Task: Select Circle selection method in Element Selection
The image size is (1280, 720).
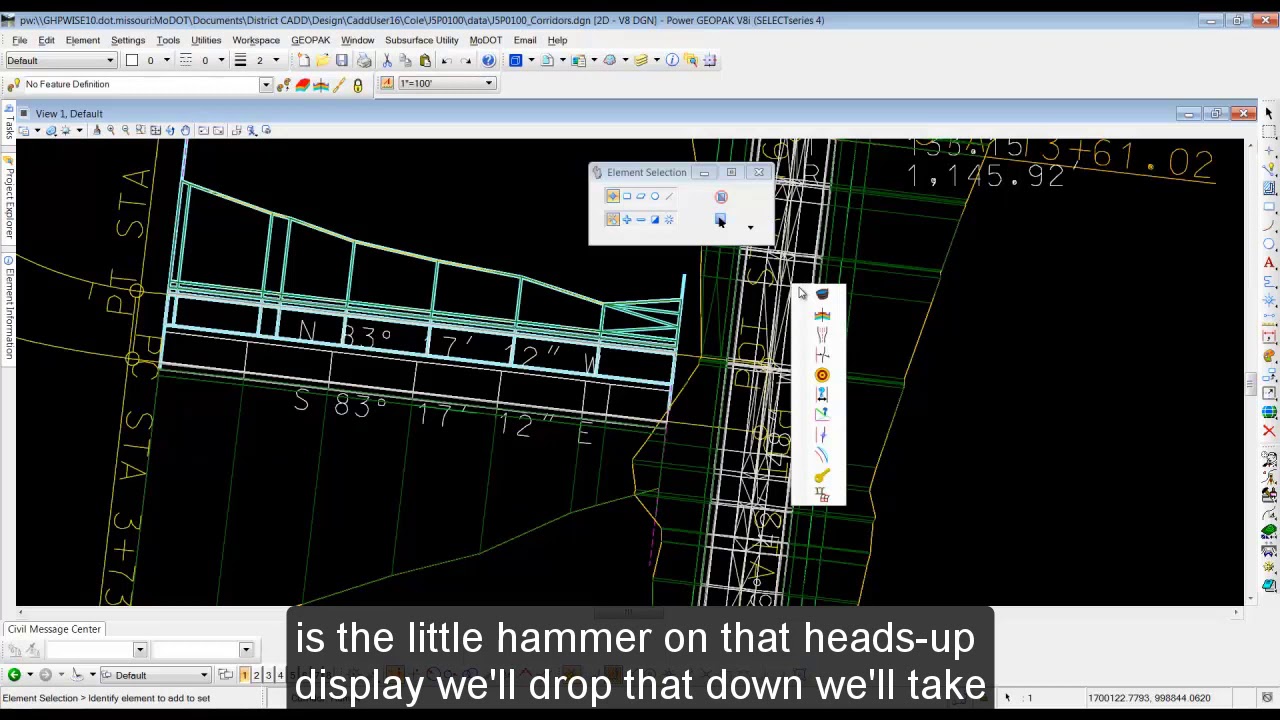Action: pos(655,196)
